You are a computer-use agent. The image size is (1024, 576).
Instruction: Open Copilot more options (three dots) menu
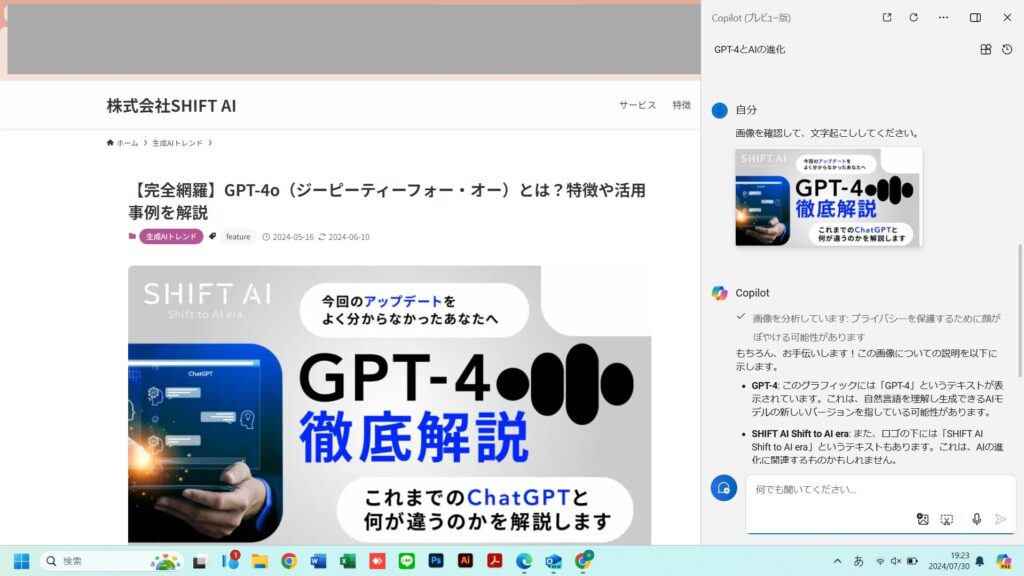(x=943, y=18)
